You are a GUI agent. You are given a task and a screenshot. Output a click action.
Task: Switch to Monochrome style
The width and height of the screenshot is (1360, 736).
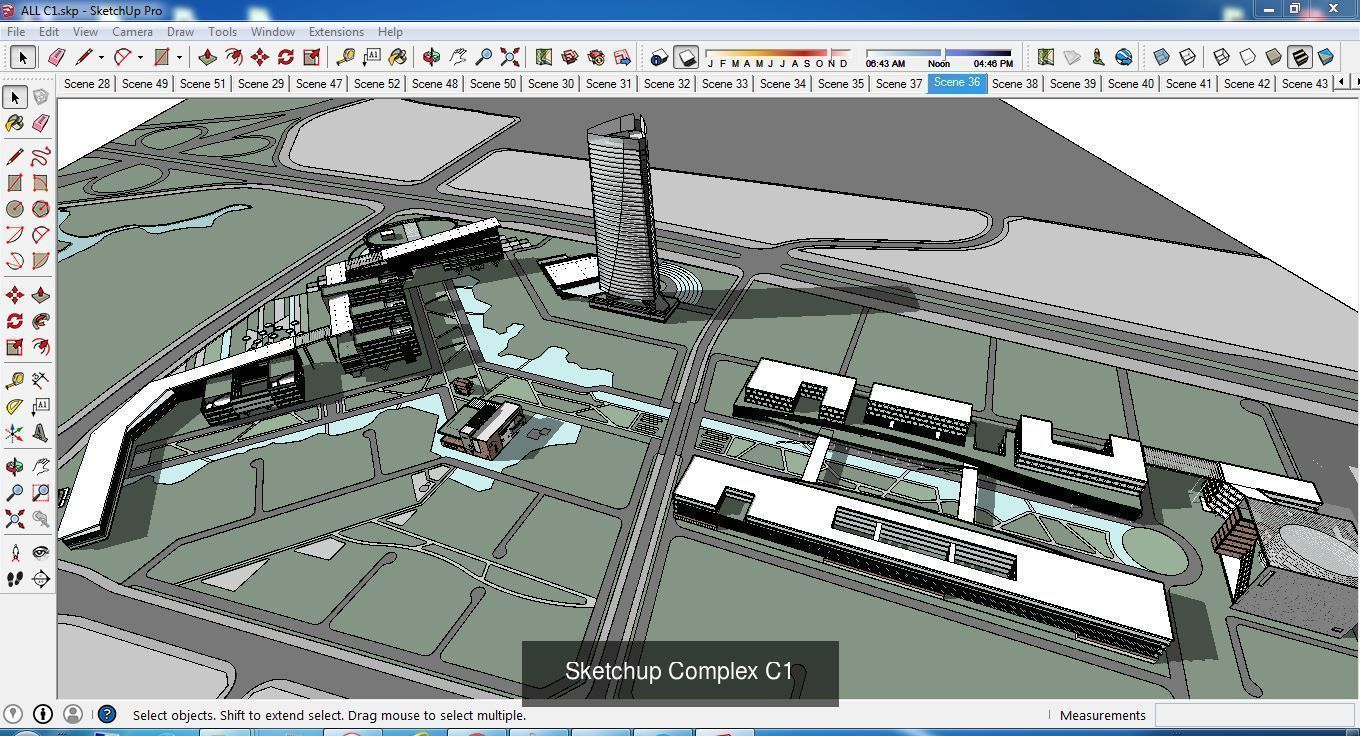pyautogui.click(x=1326, y=57)
